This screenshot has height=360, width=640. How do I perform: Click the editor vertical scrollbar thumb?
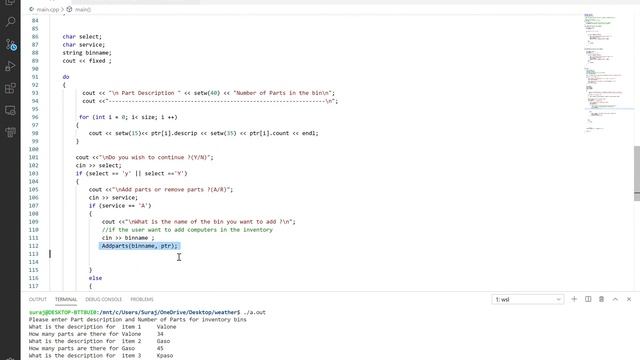point(637,173)
